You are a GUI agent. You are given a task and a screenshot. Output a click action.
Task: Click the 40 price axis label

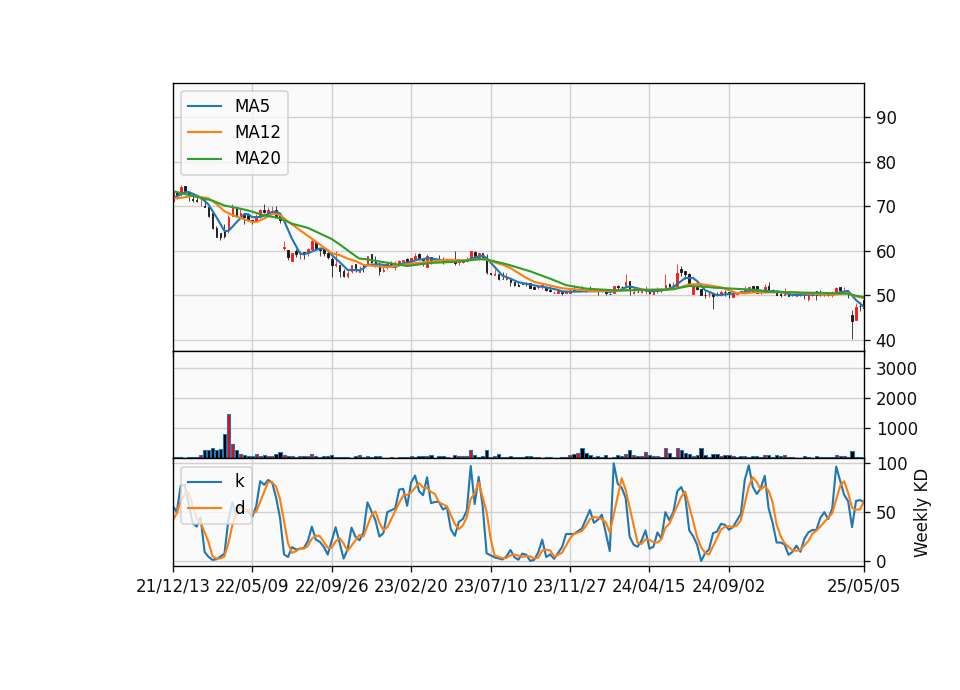[x=886, y=340]
